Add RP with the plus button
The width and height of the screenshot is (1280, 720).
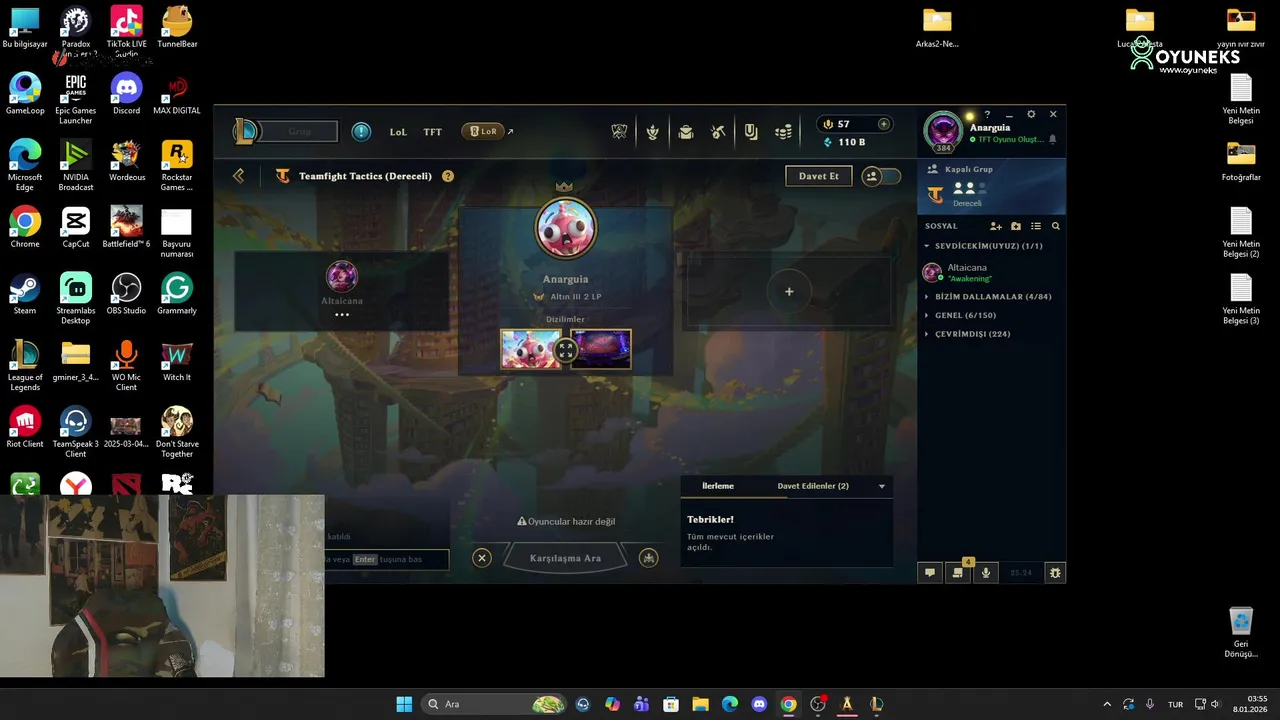883,124
